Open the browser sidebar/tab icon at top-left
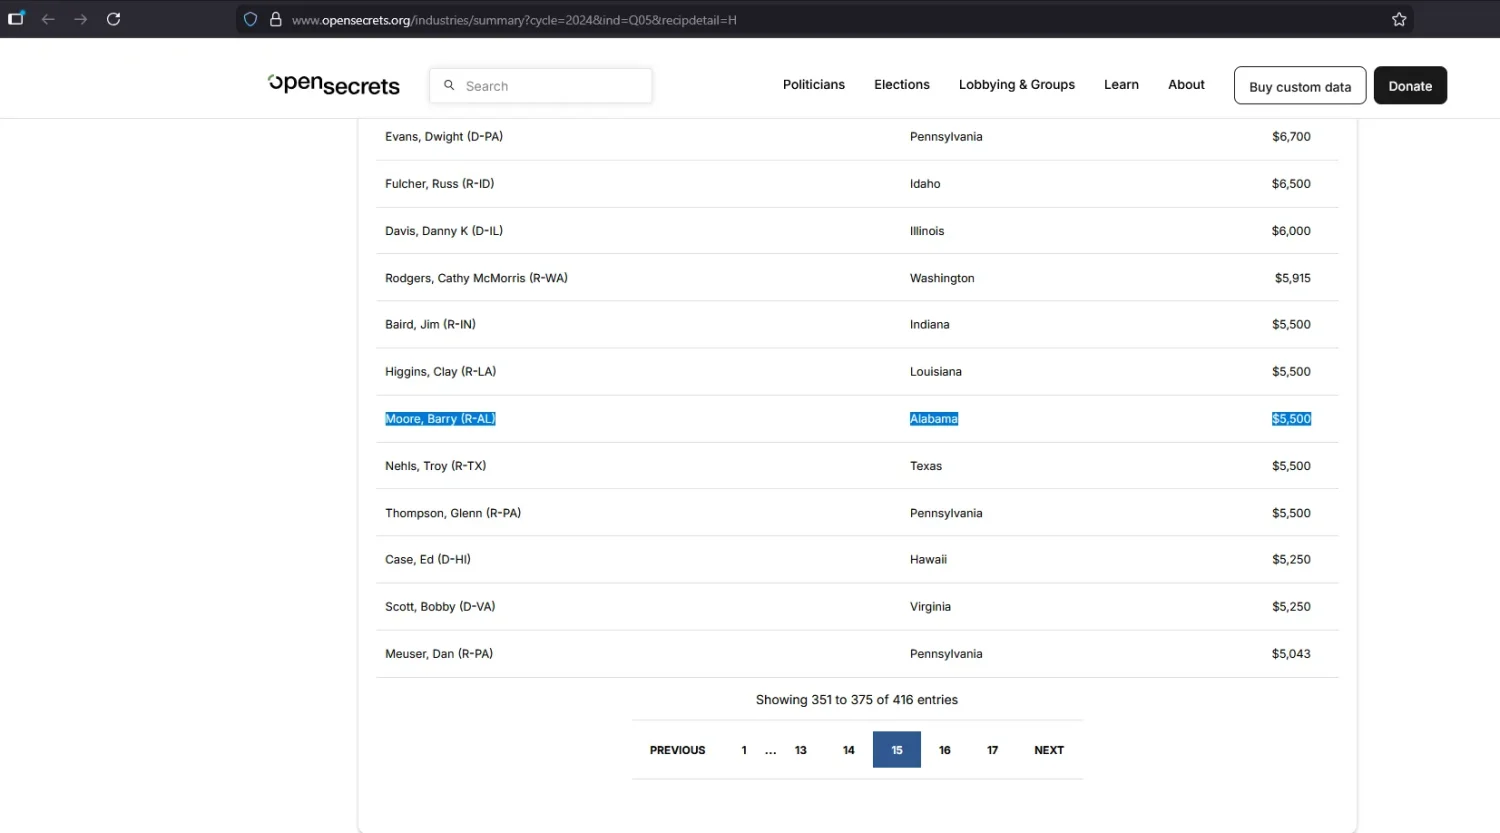 point(16,19)
